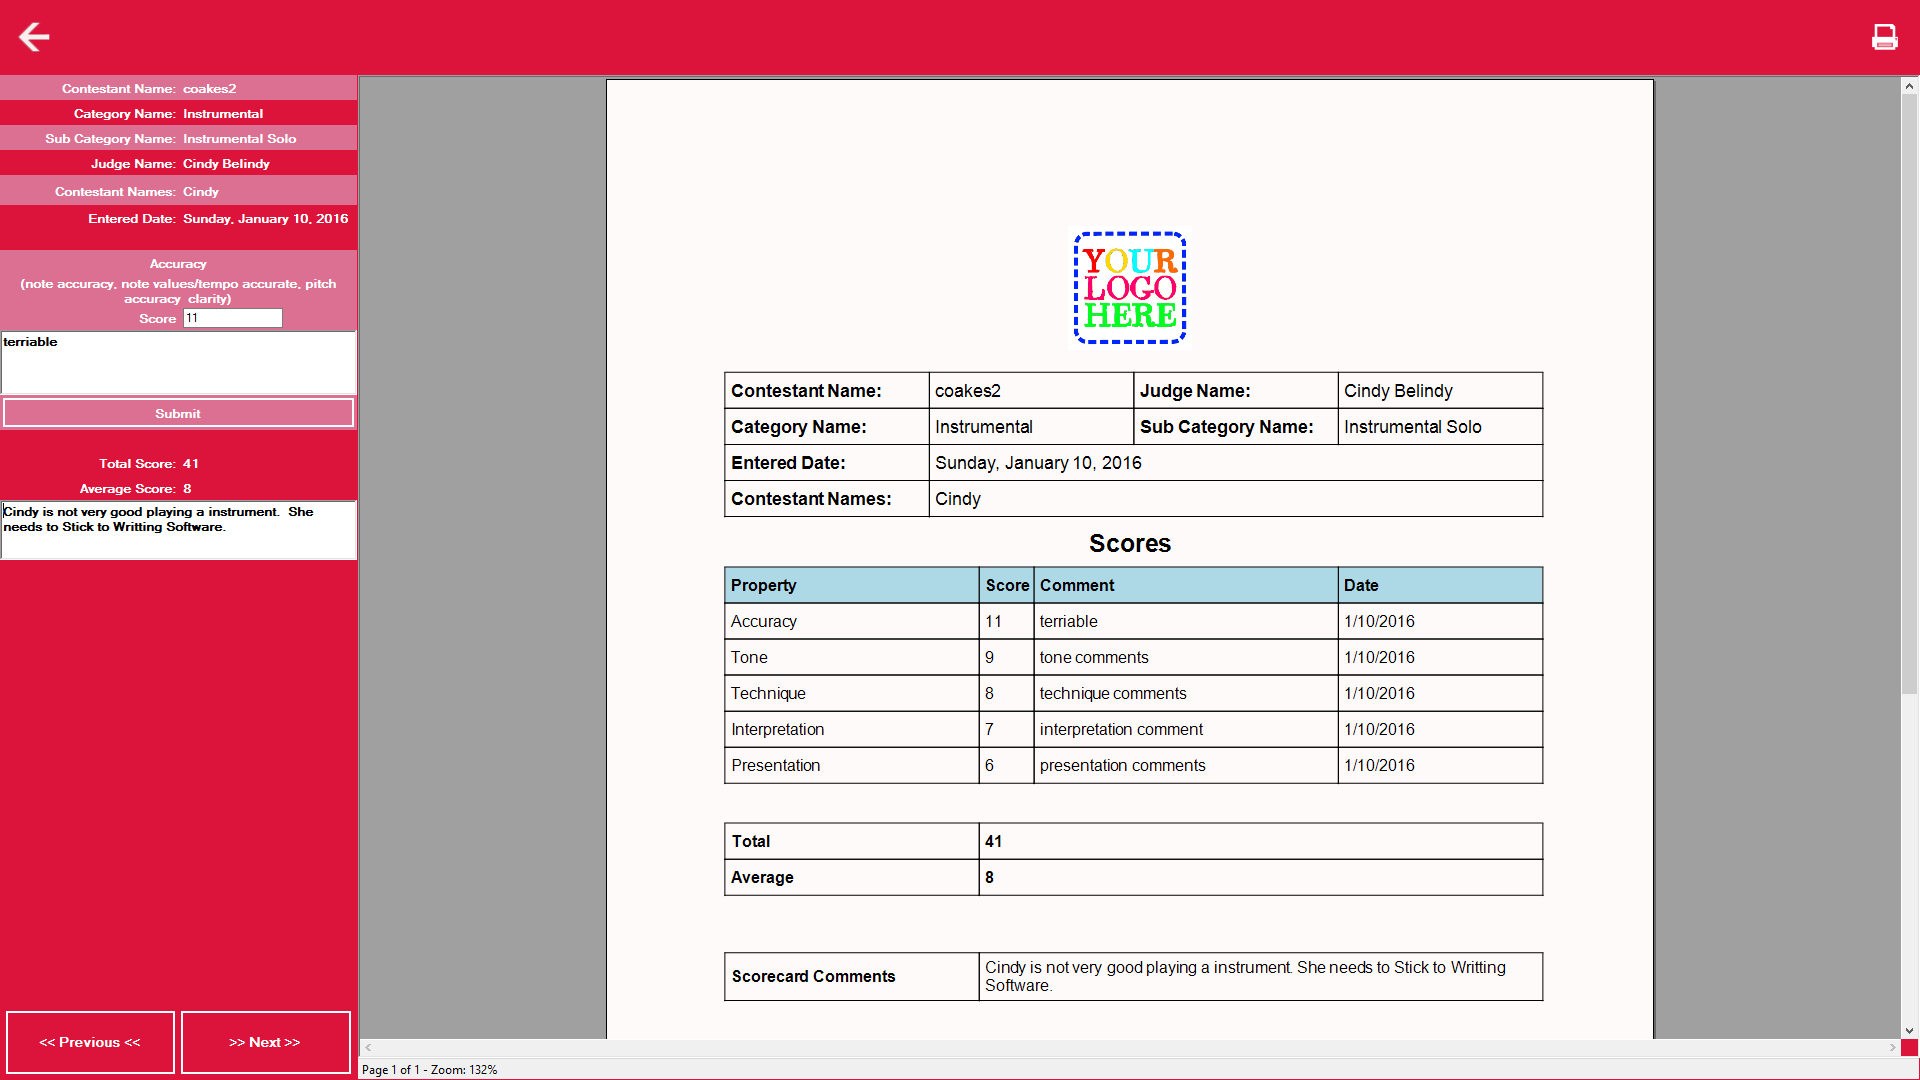Click the scorecard comments text box
The height and width of the screenshot is (1080, 1920).
pos(178,530)
